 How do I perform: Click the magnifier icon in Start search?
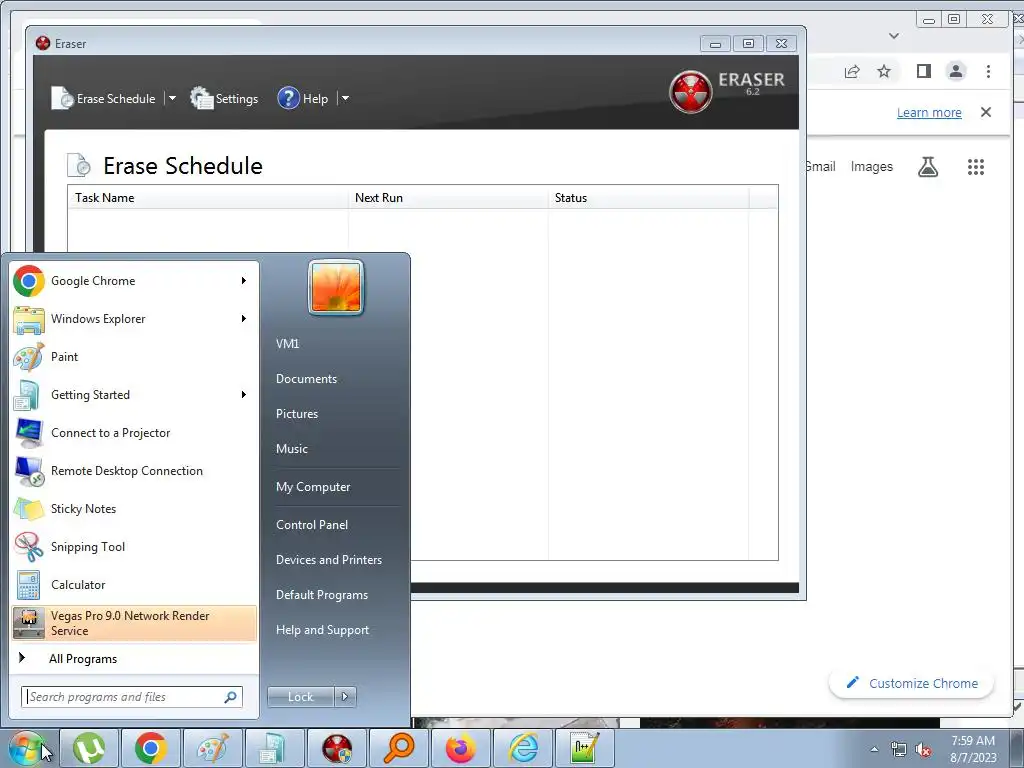(x=231, y=697)
